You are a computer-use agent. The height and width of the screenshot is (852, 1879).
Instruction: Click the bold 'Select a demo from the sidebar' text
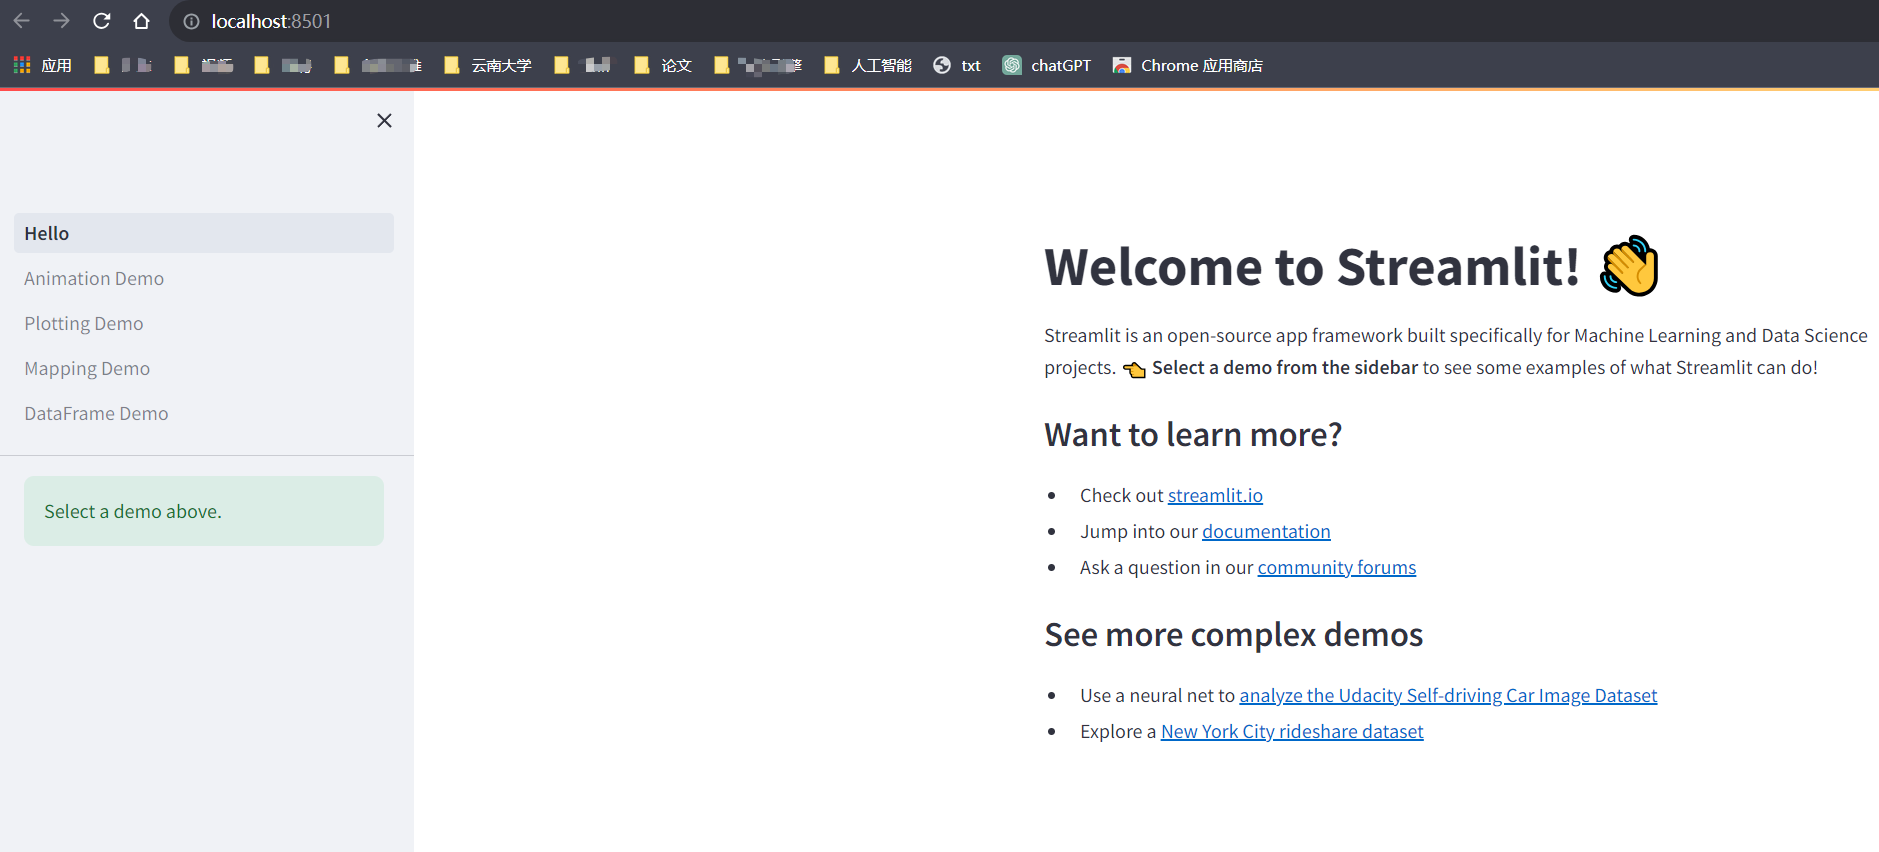click(1285, 367)
